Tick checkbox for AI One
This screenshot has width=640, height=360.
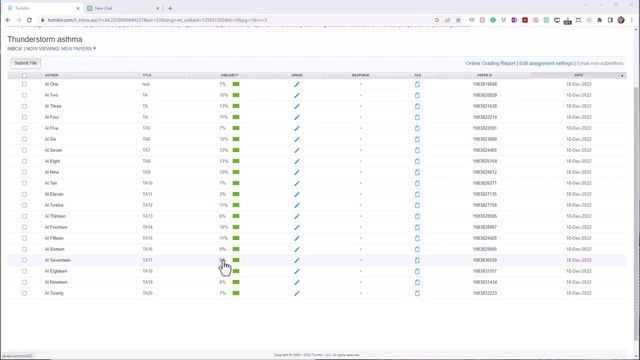point(24,84)
